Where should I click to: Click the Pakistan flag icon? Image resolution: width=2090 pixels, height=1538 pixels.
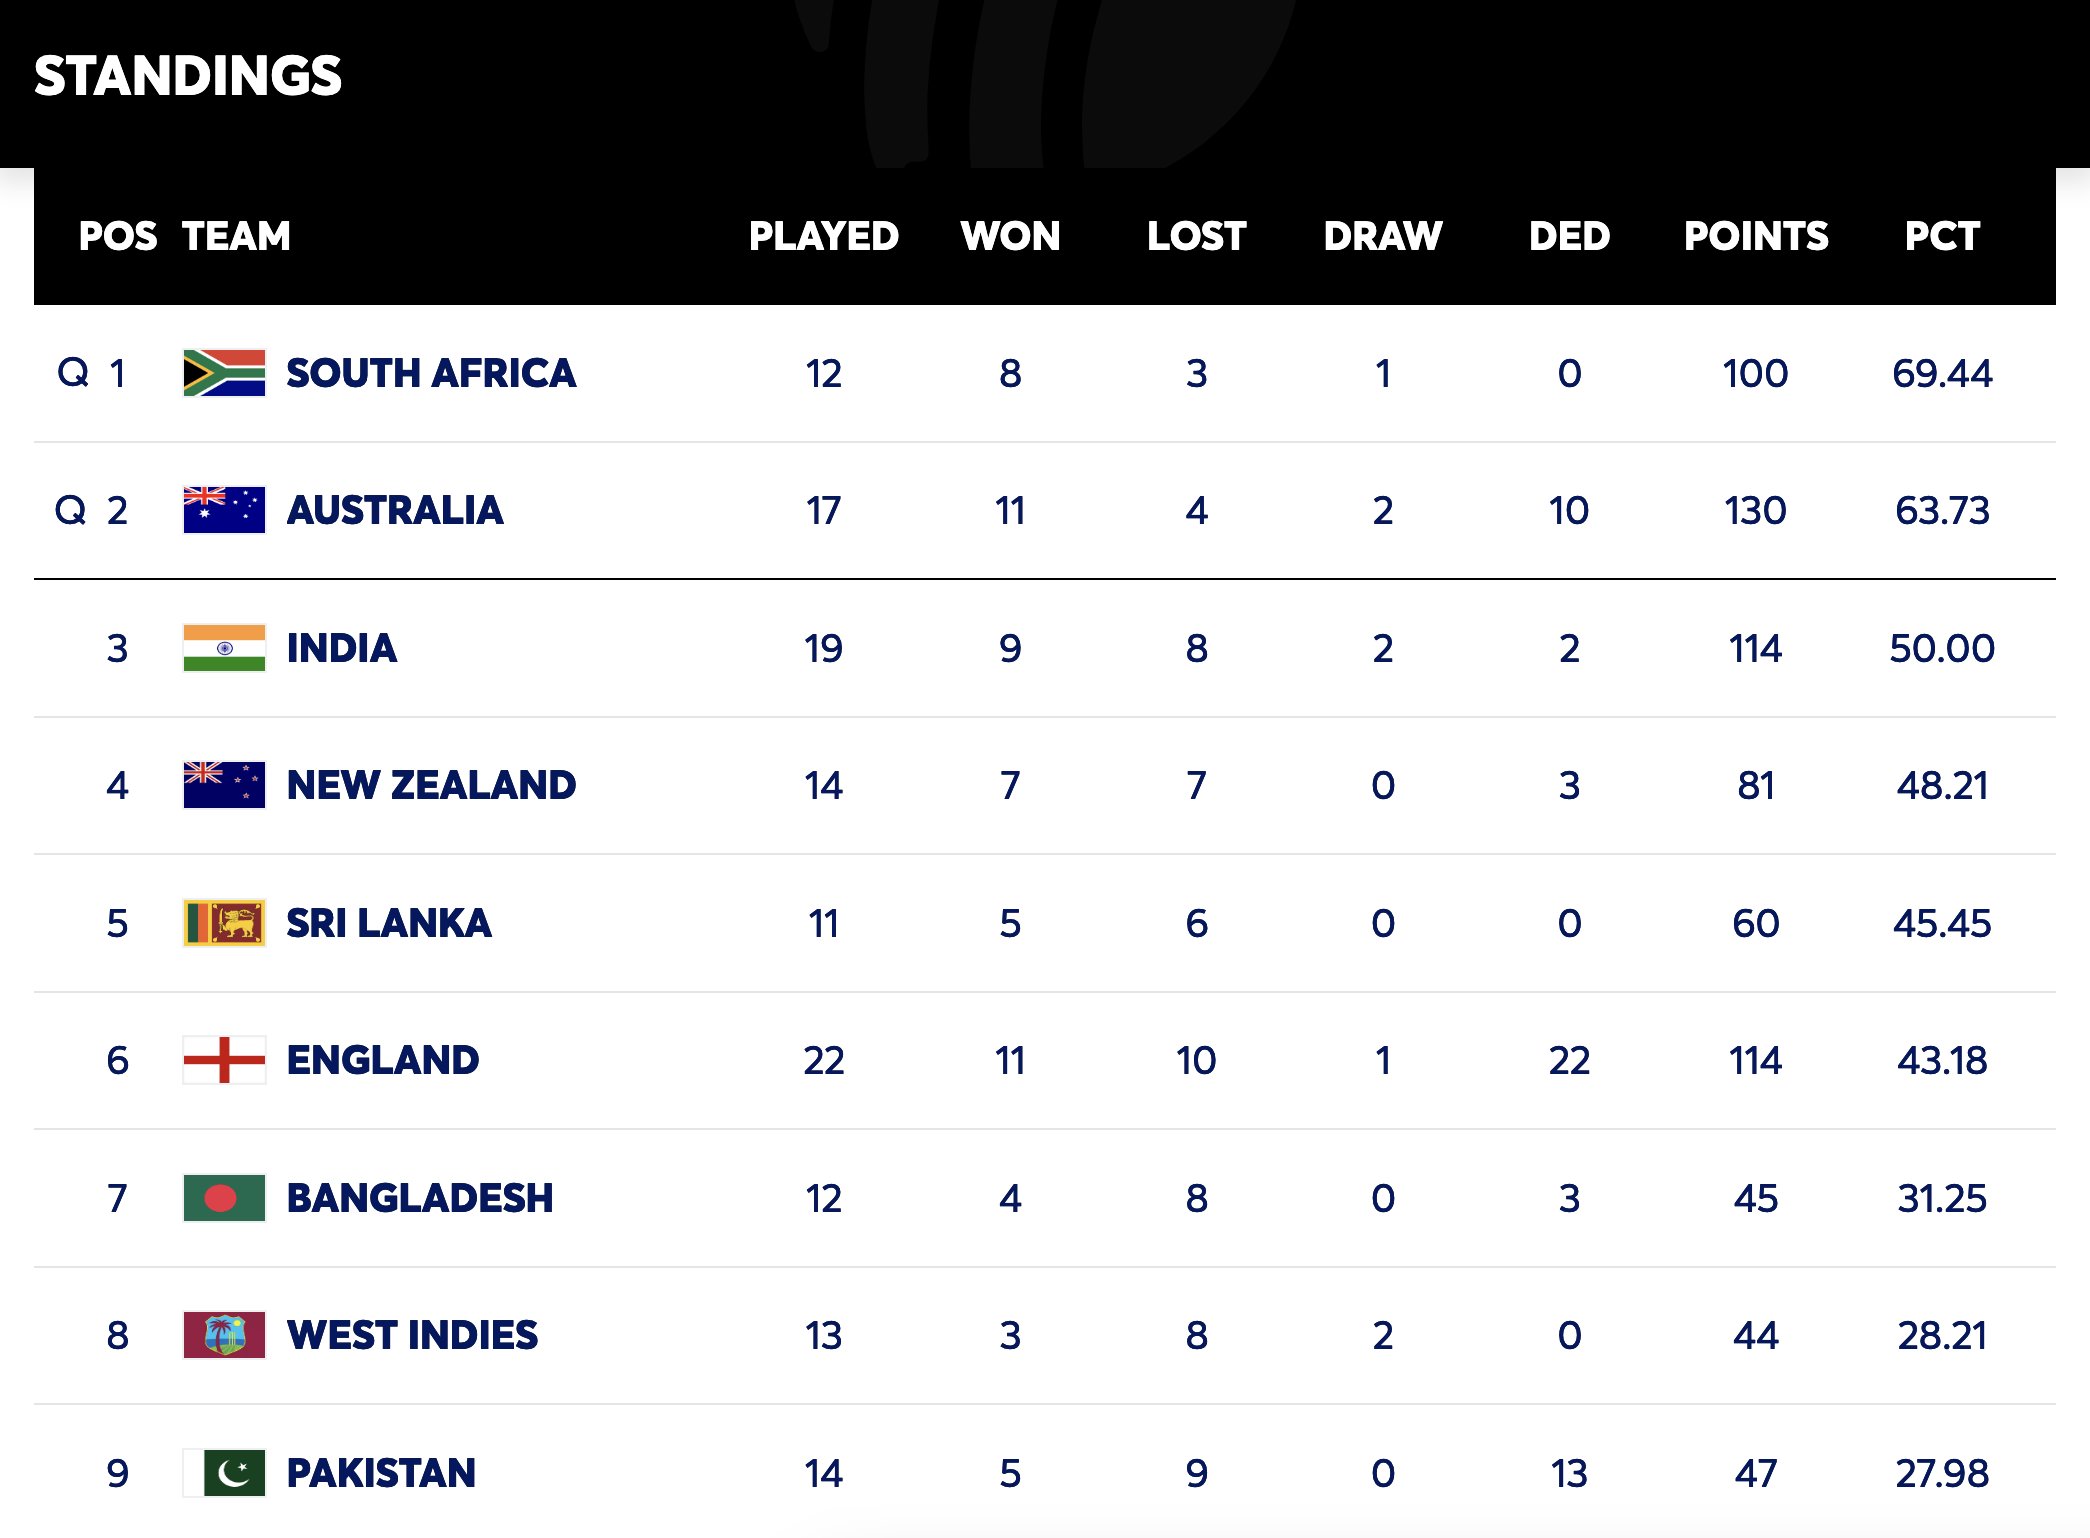[224, 1473]
